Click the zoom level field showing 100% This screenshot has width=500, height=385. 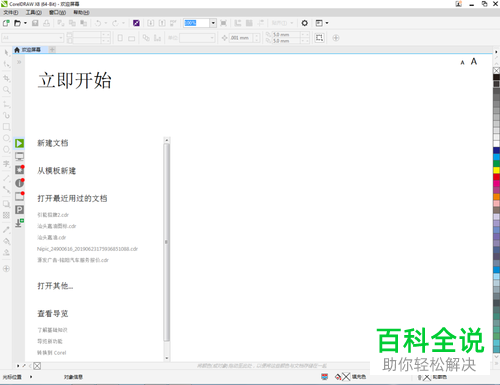point(197,23)
